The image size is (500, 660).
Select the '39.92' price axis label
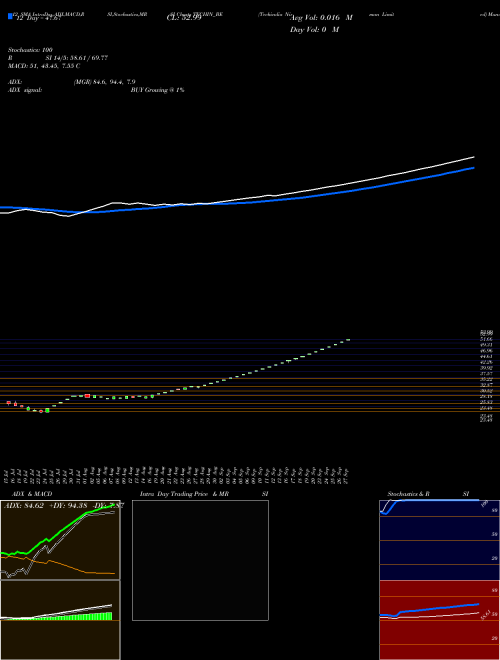click(487, 367)
